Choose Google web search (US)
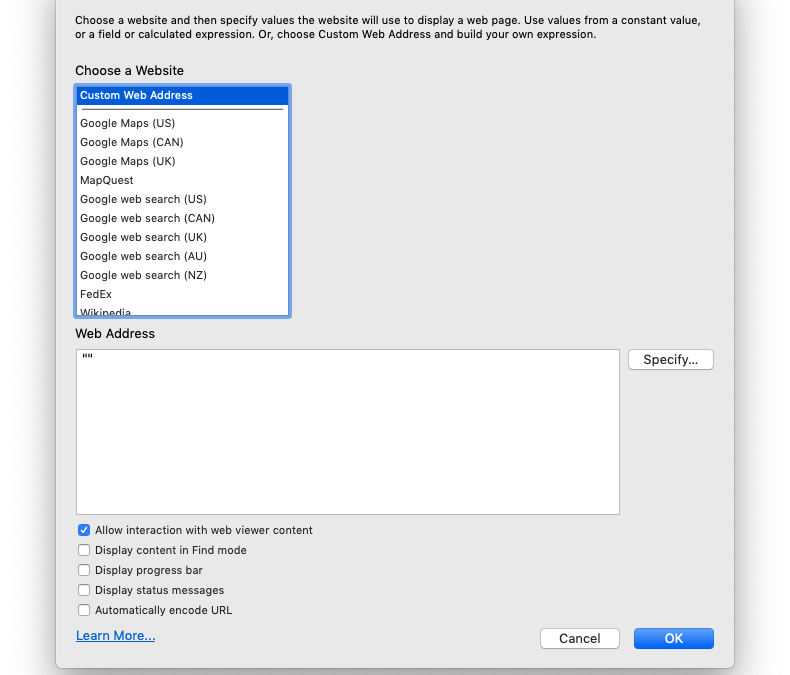This screenshot has height=675, width=790. point(182,199)
